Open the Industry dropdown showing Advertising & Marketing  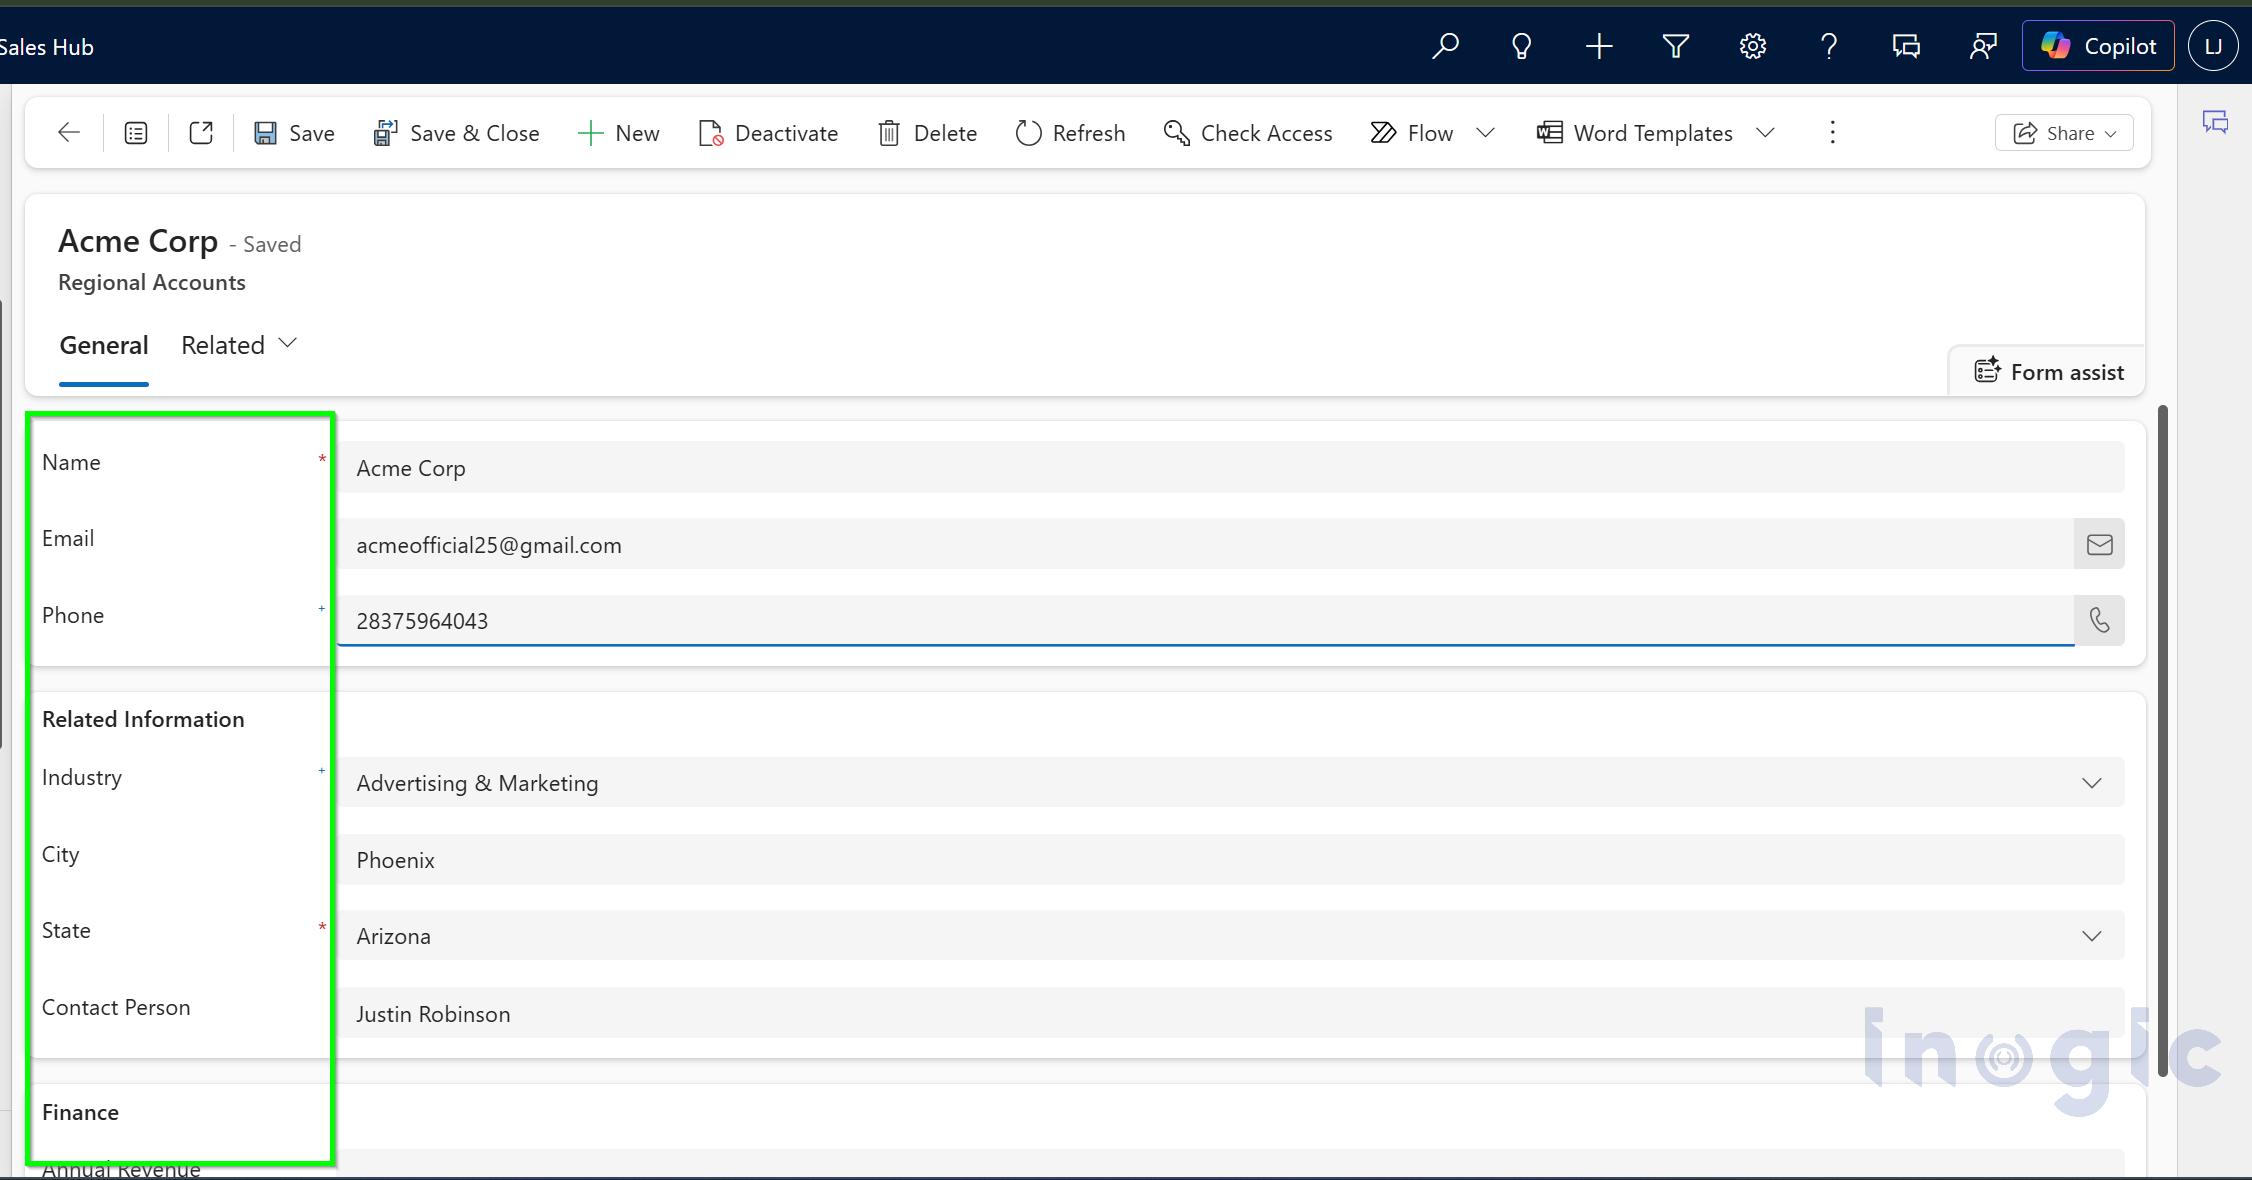1230,783
